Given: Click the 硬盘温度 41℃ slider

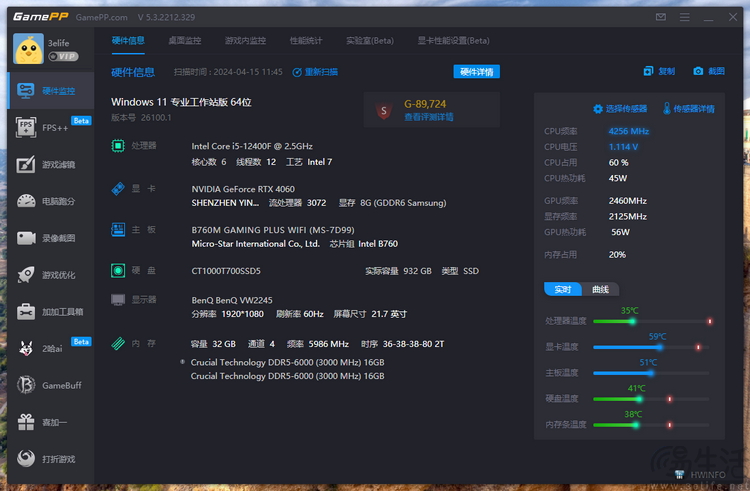Looking at the screenshot, I should [x=651, y=399].
